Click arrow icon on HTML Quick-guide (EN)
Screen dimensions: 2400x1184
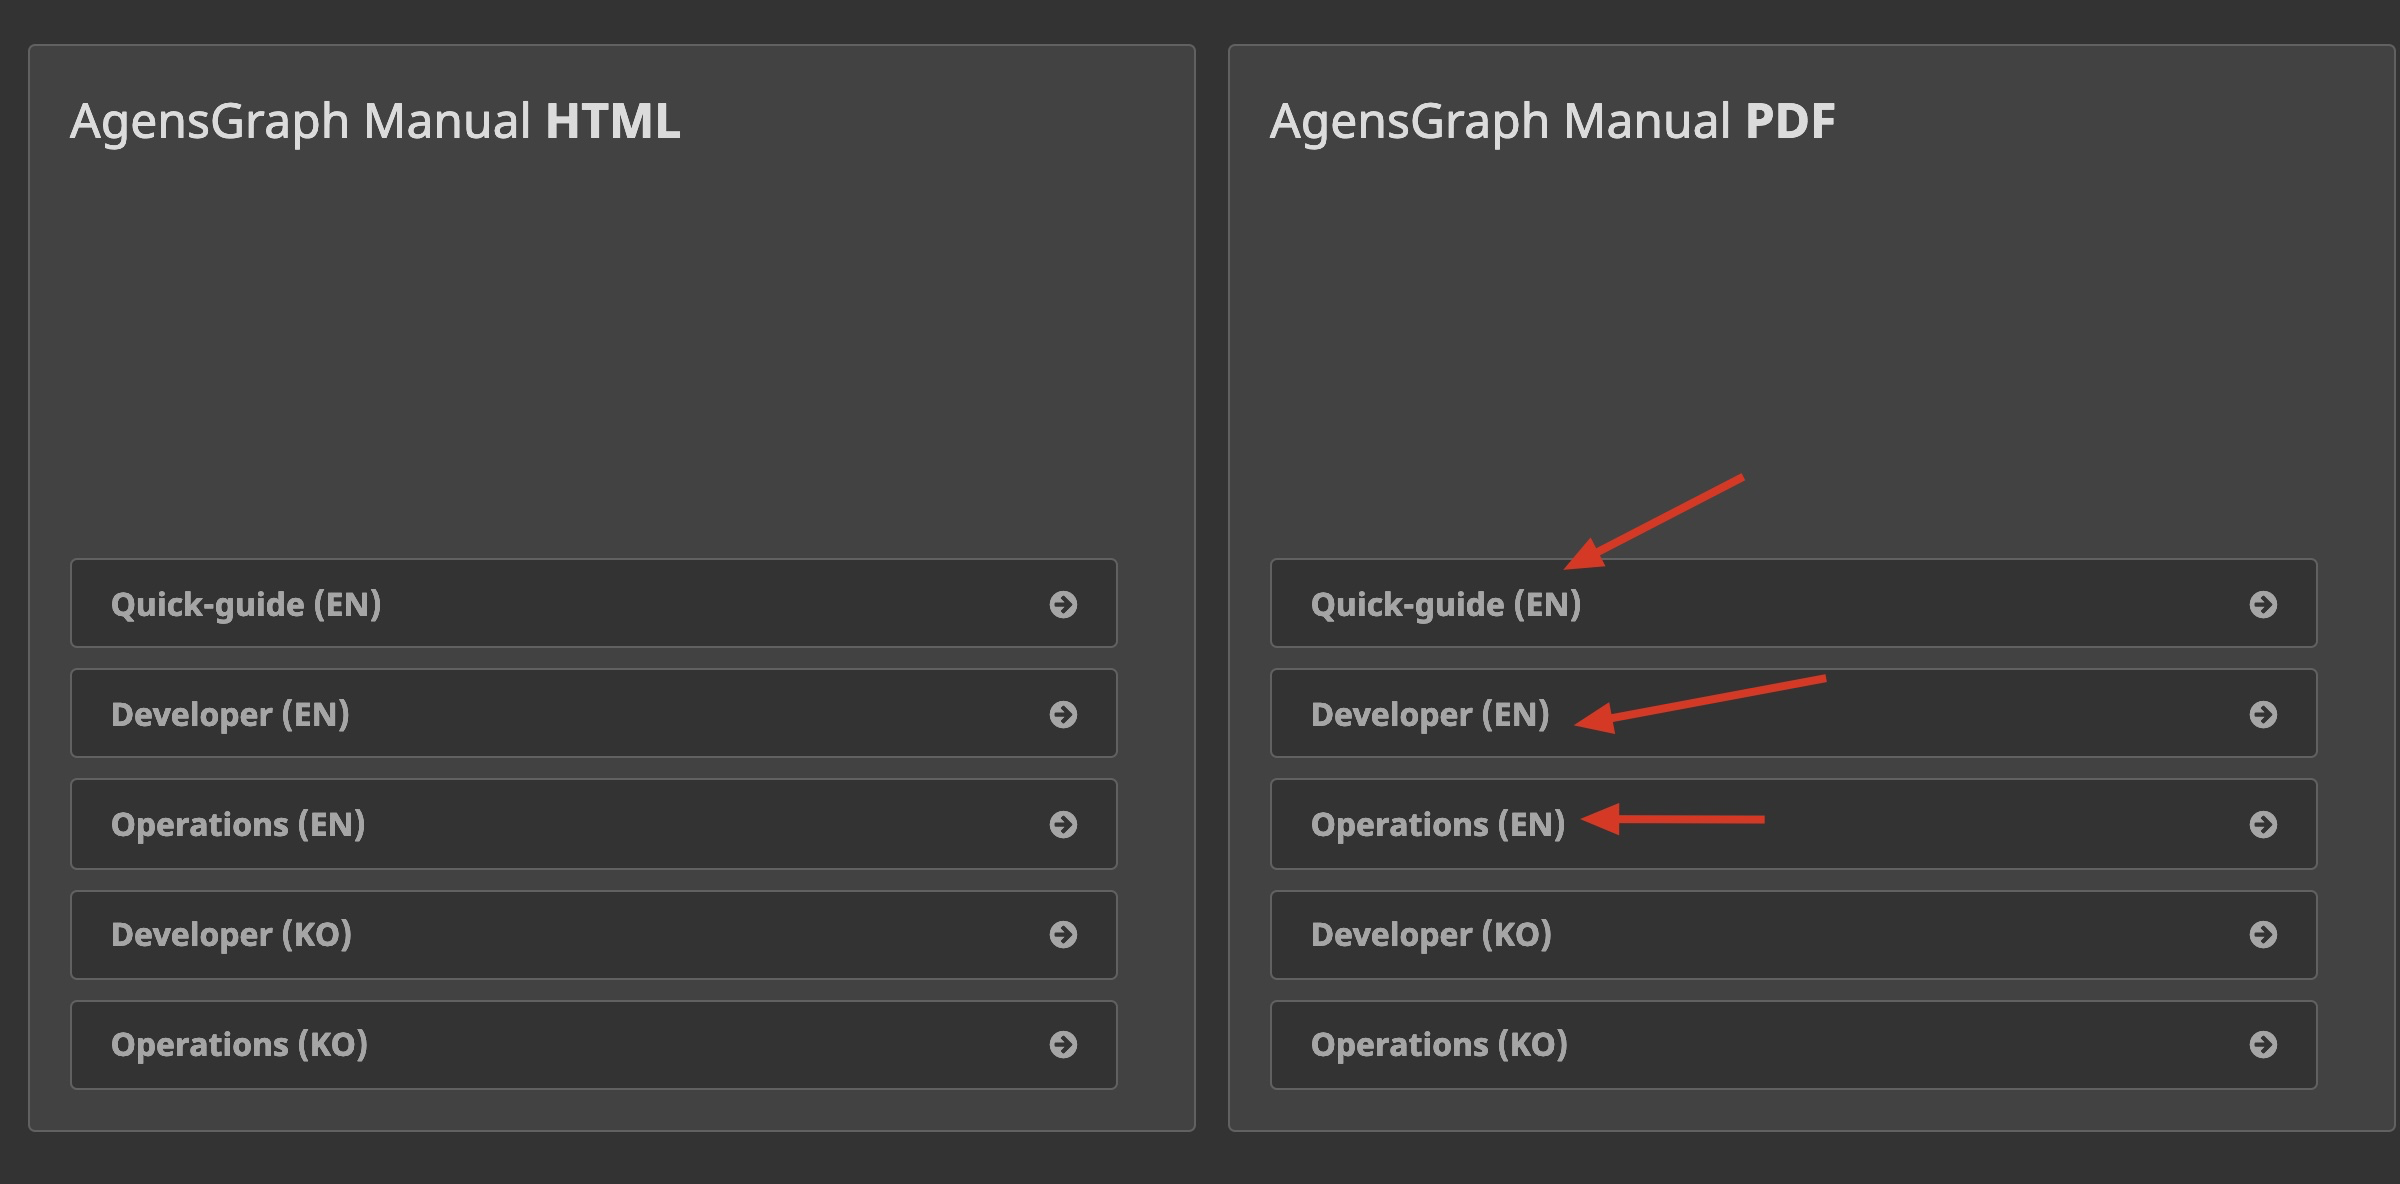pos(1063,604)
